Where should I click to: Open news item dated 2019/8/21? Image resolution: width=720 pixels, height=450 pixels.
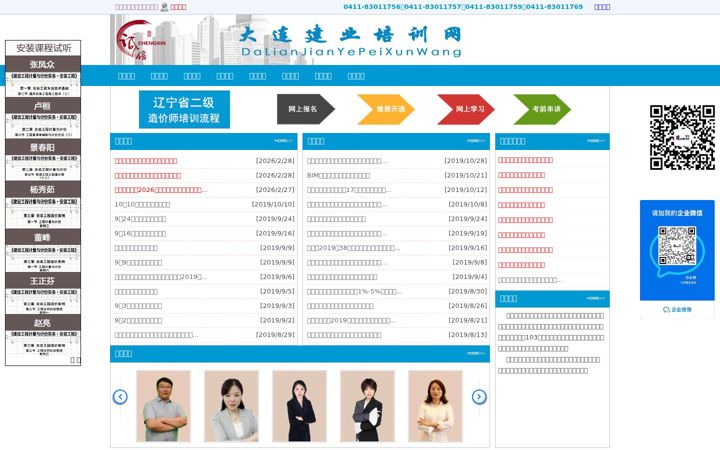[x=351, y=321]
